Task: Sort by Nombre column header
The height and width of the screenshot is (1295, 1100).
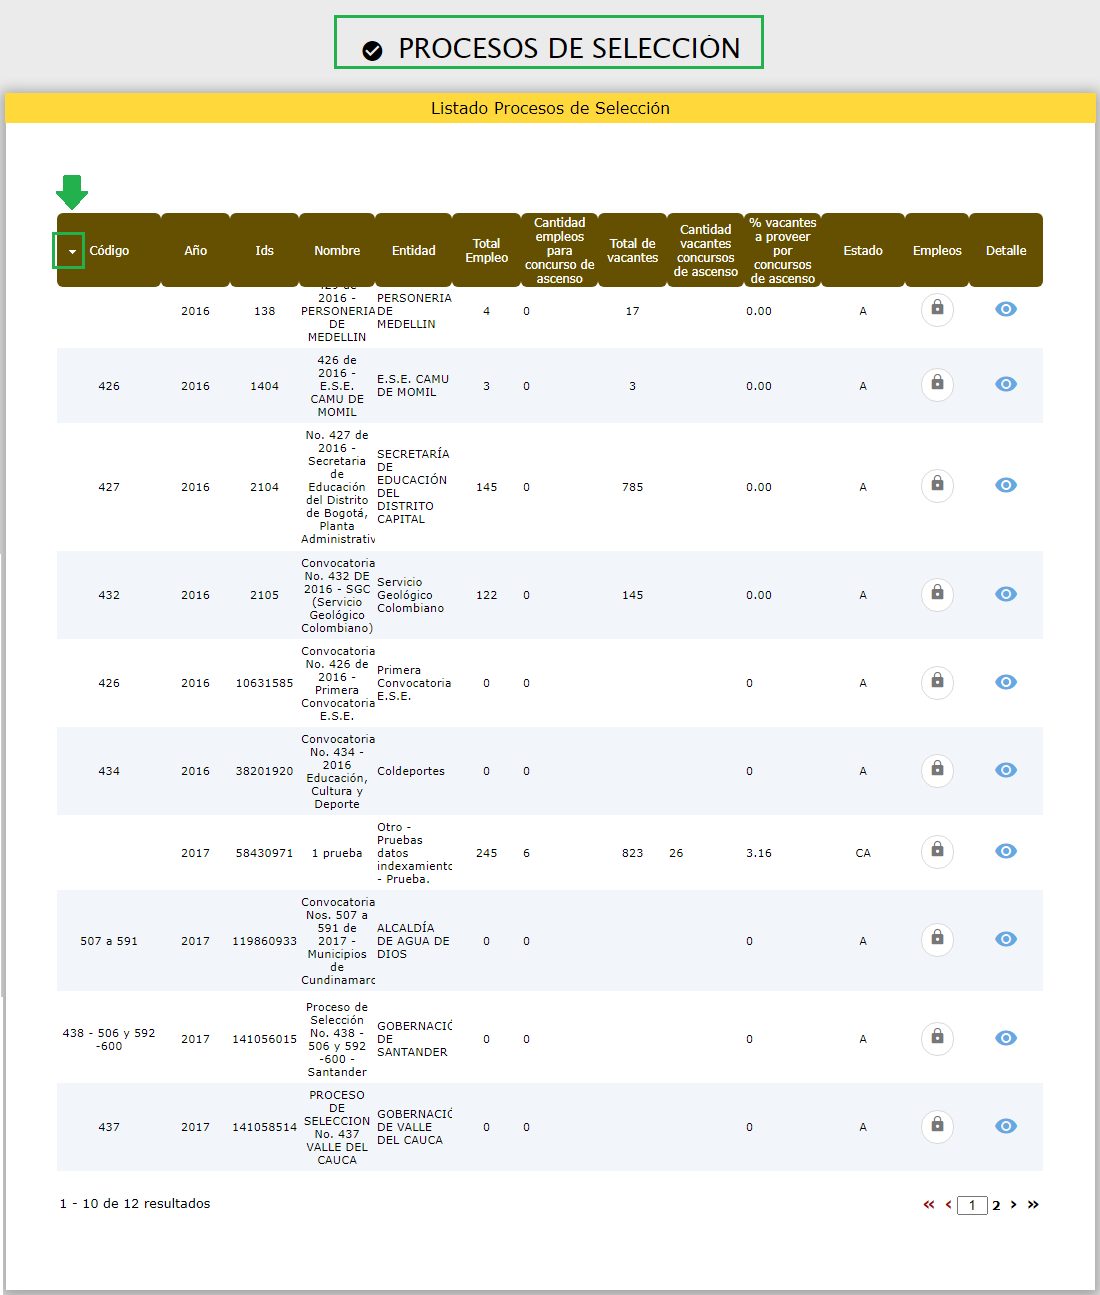Action: coord(337,250)
